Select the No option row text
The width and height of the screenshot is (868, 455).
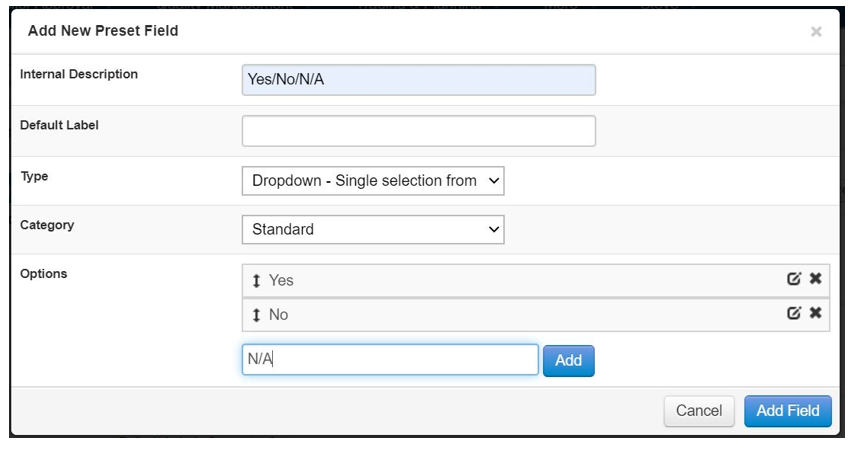pyautogui.click(x=278, y=315)
